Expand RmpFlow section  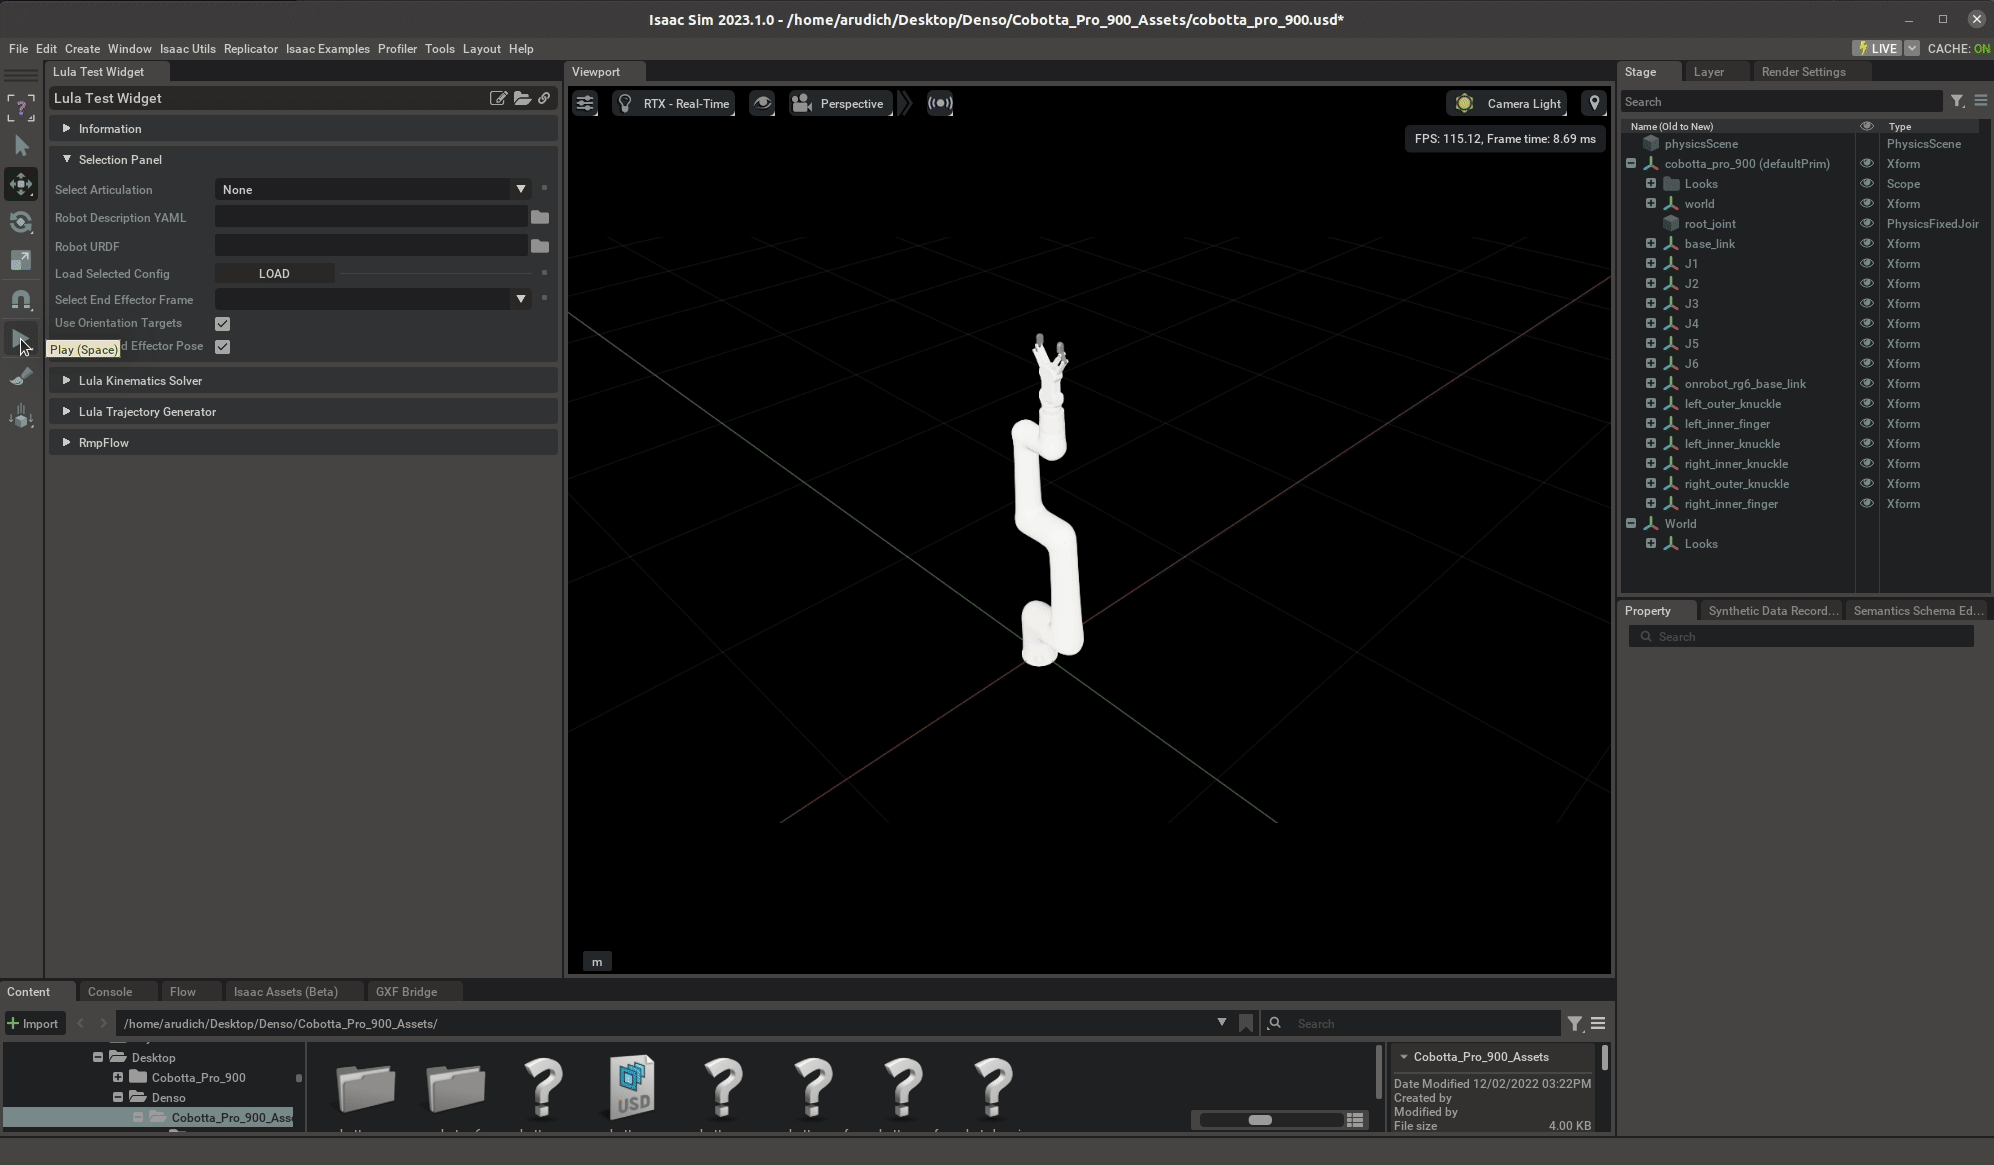pyautogui.click(x=304, y=443)
